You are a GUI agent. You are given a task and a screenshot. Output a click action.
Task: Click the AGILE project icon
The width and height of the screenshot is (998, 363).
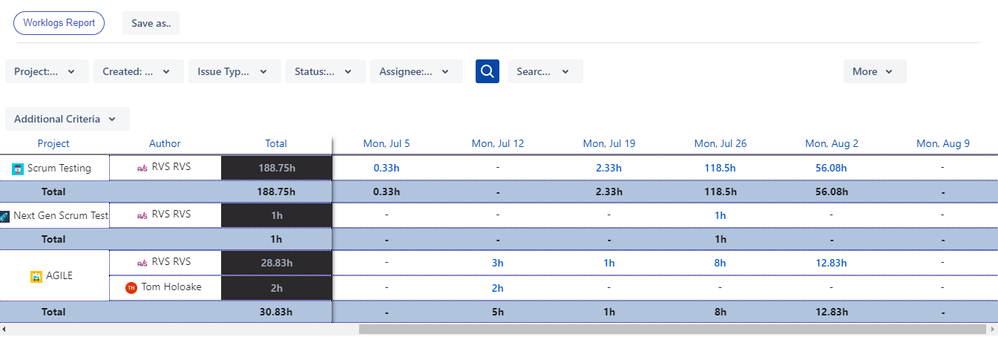[x=36, y=276]
